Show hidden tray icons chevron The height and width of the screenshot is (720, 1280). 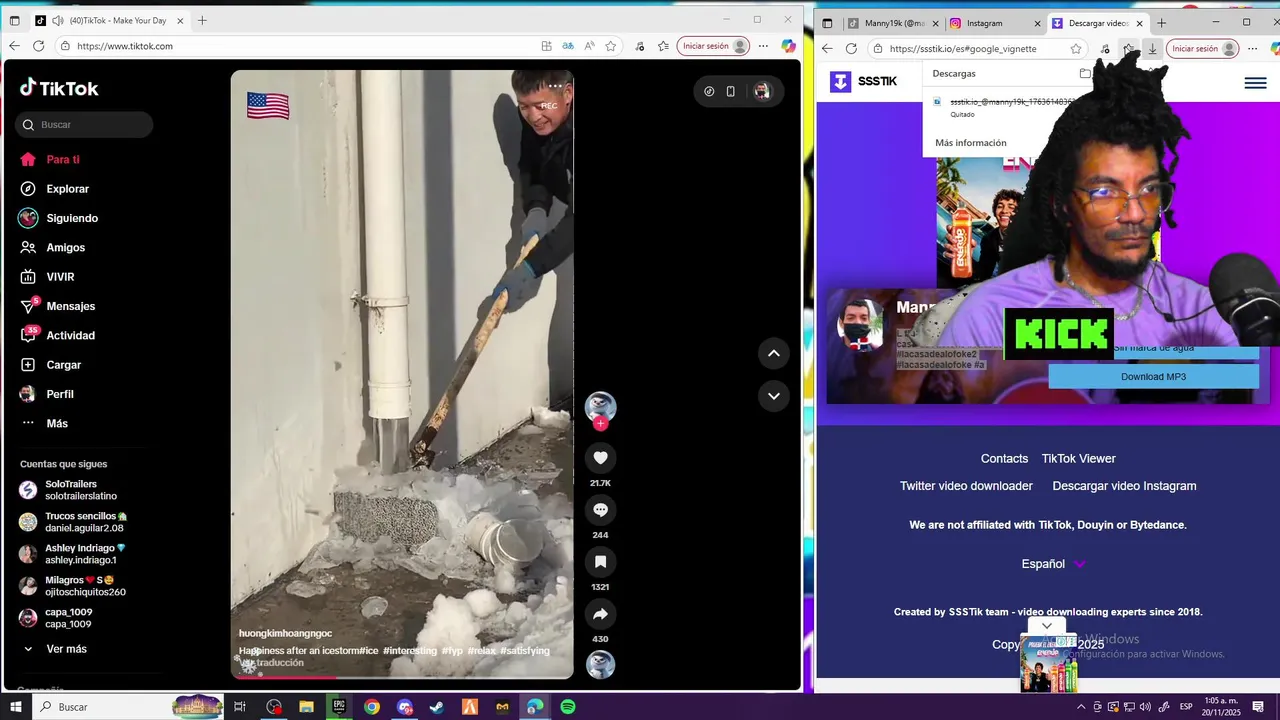point(1081,707)
